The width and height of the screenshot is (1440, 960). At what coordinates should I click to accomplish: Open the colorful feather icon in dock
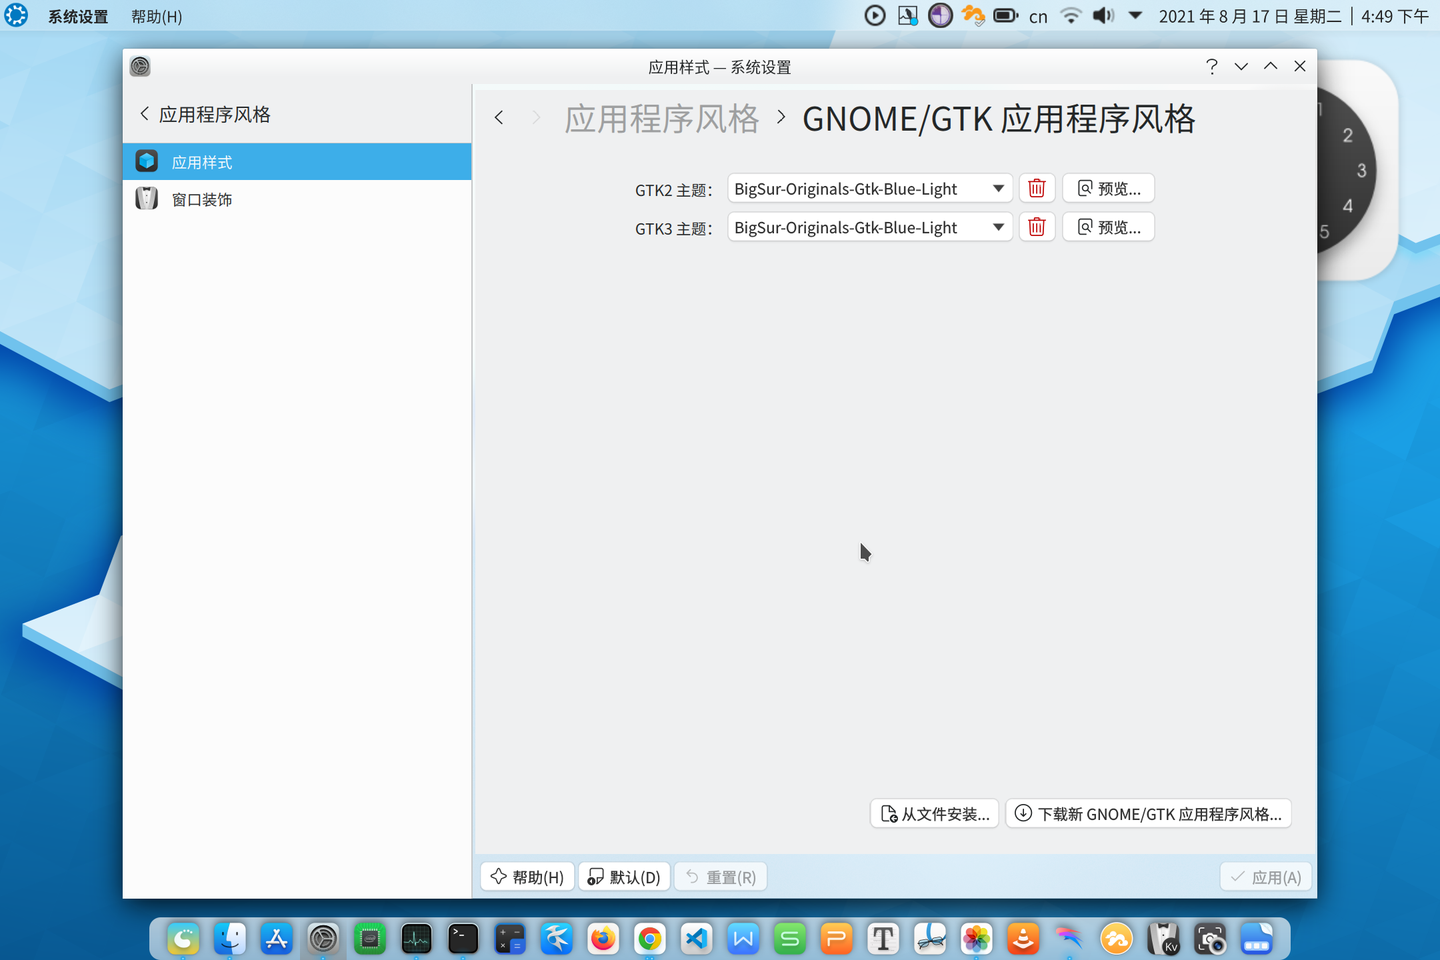[1070, 938]
